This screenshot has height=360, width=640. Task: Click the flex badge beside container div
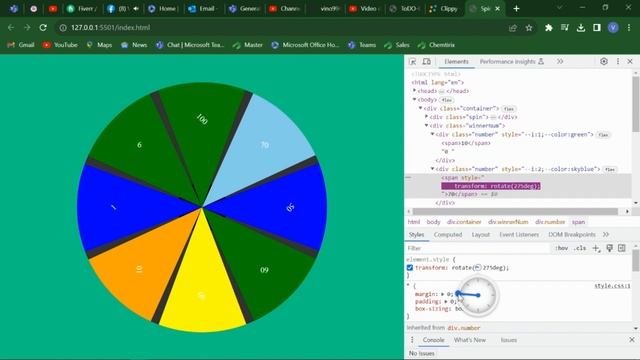pyautogui.click(x=509, y=109)
